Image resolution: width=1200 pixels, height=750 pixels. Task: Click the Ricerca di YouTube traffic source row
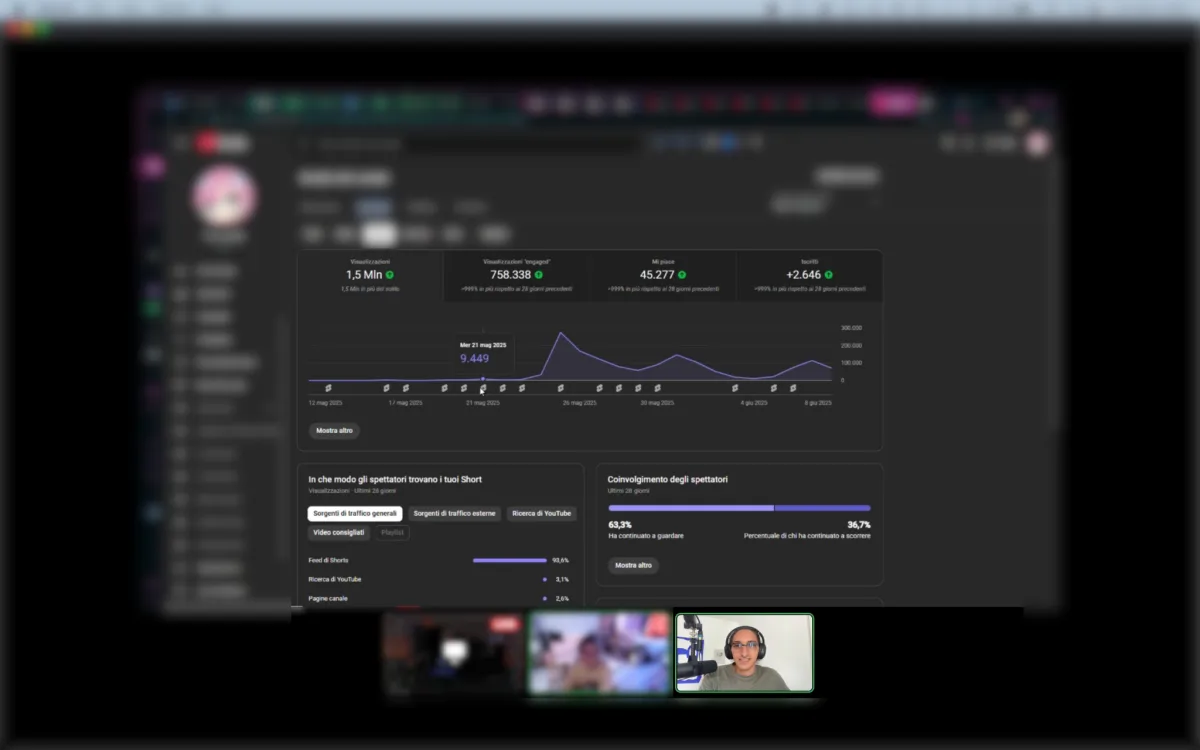[x=439, y=579]
